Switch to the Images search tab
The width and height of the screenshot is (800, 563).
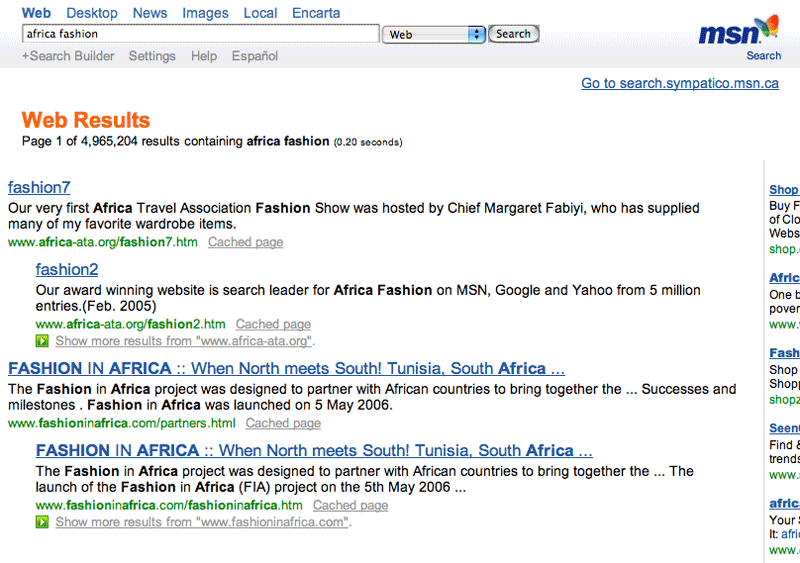pos(205,13)
